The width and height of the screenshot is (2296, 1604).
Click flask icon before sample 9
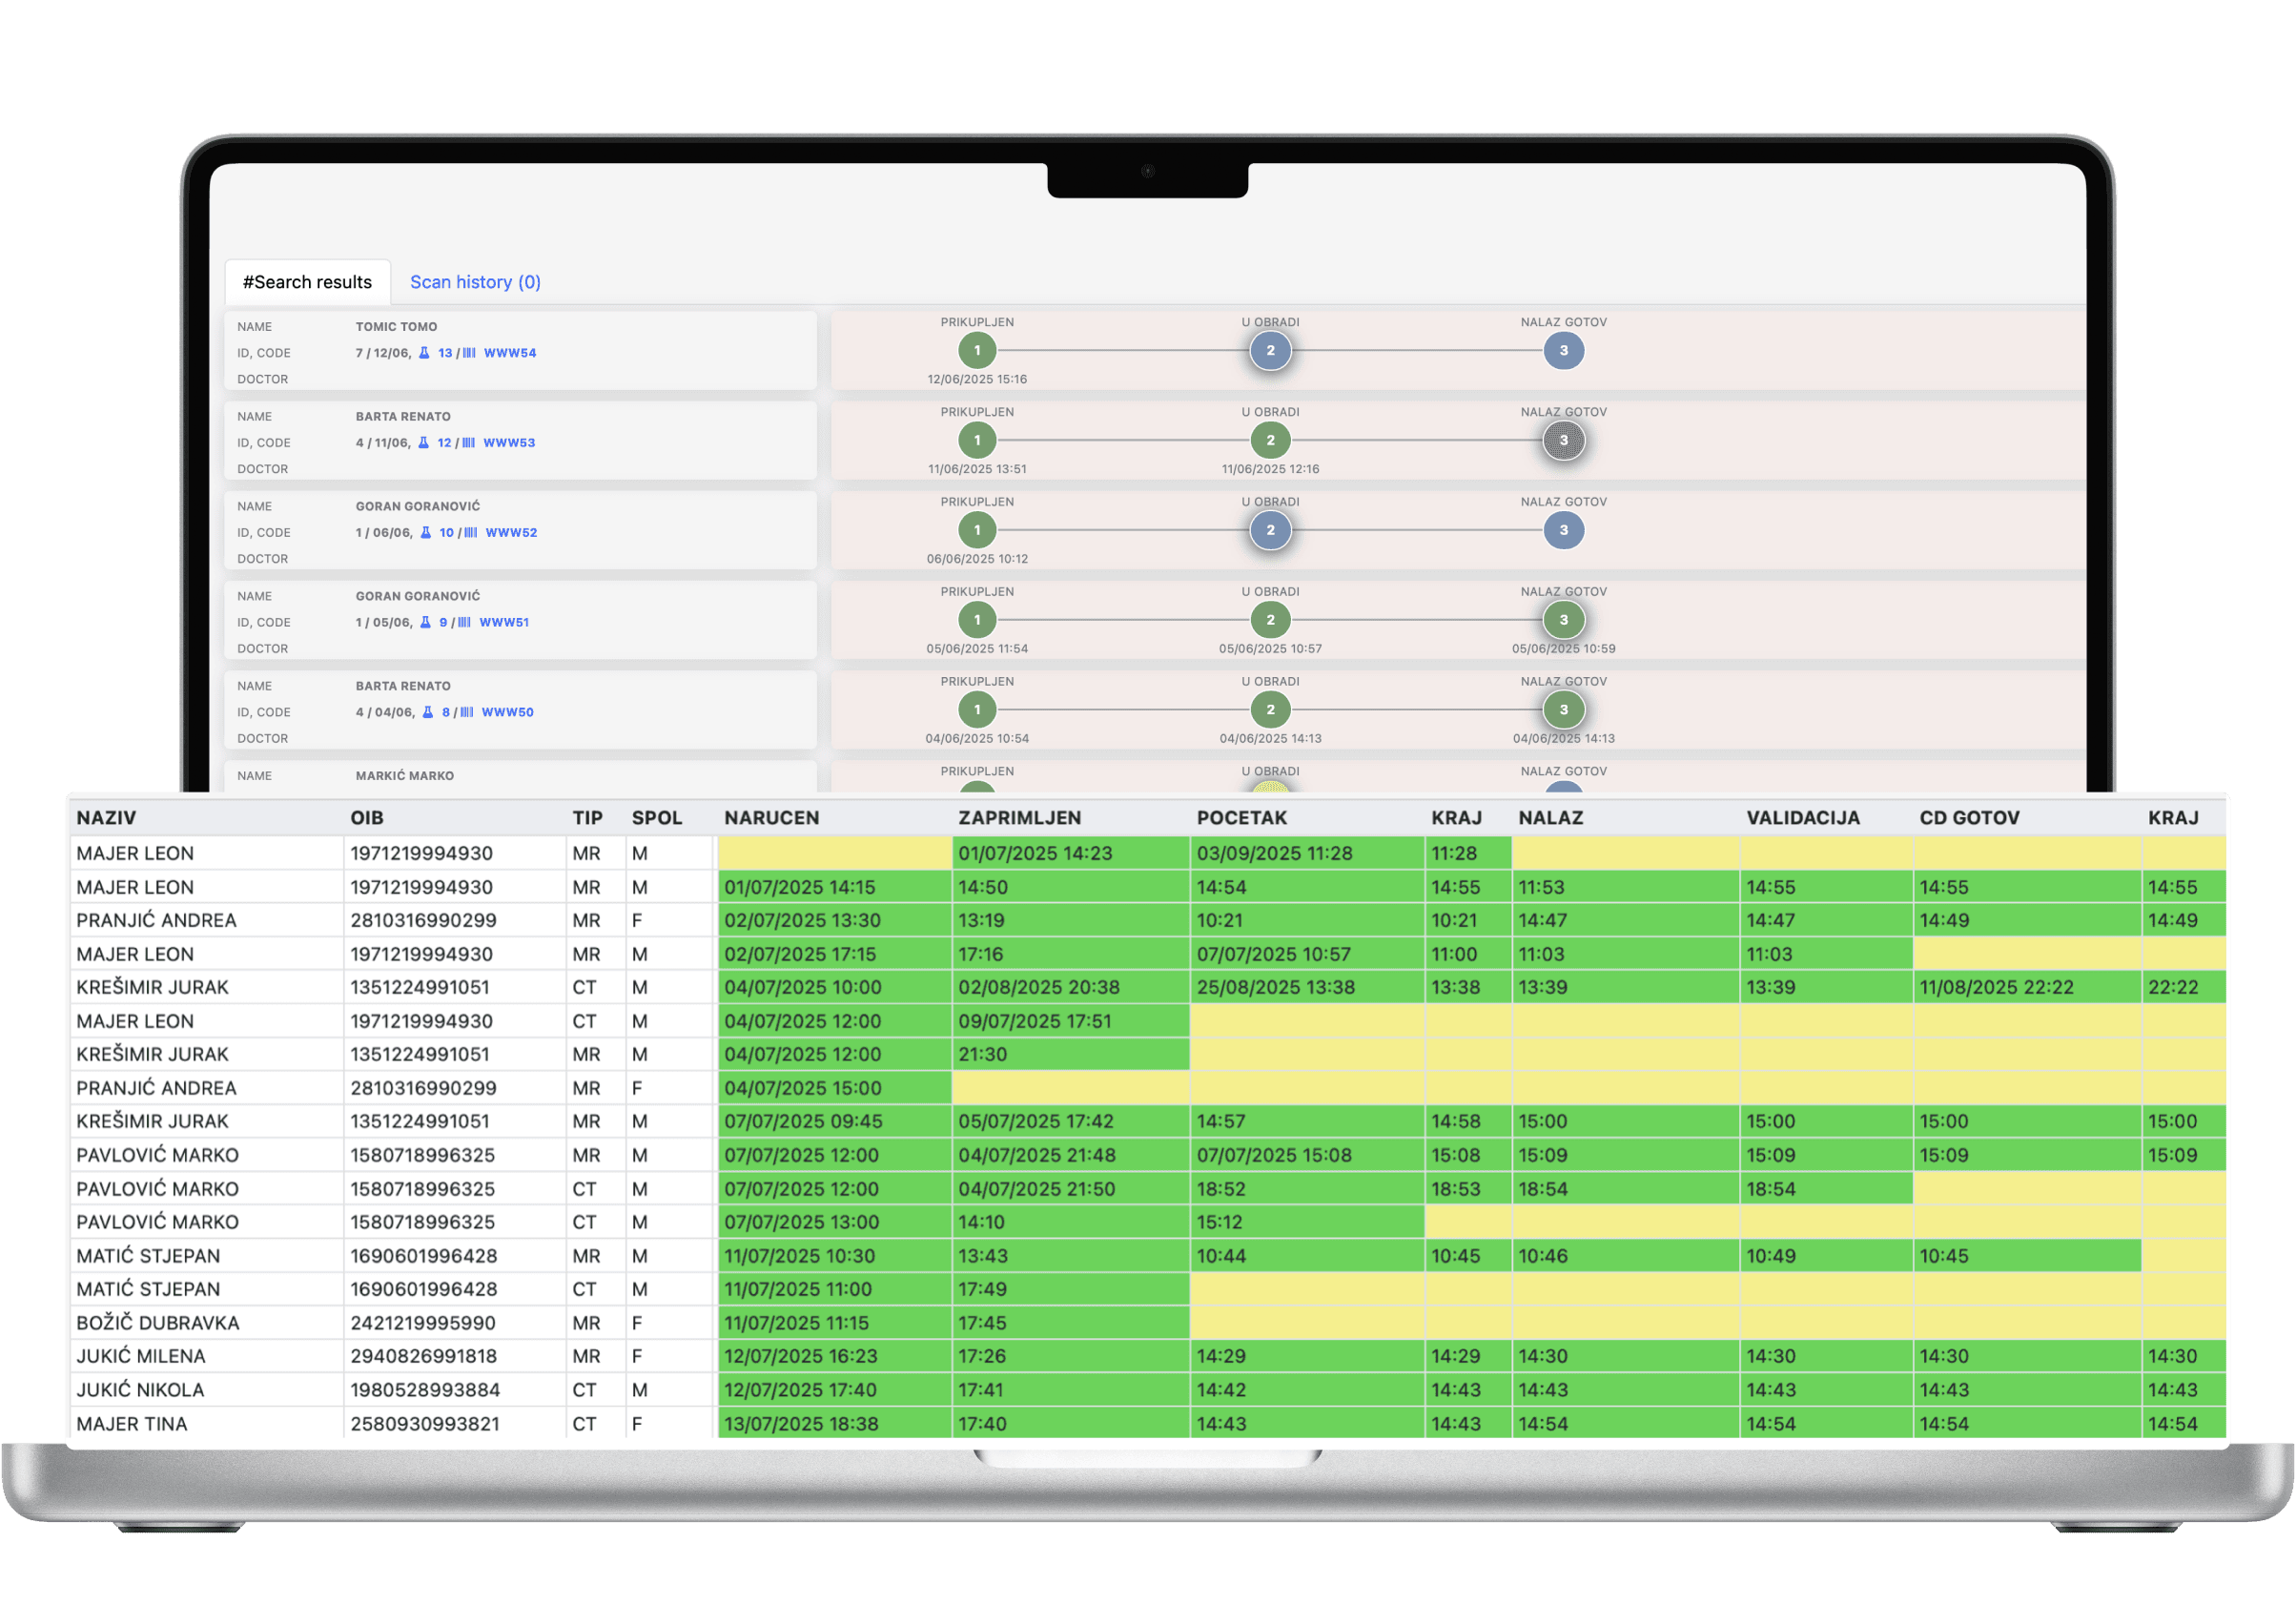(x=425, y=622)
